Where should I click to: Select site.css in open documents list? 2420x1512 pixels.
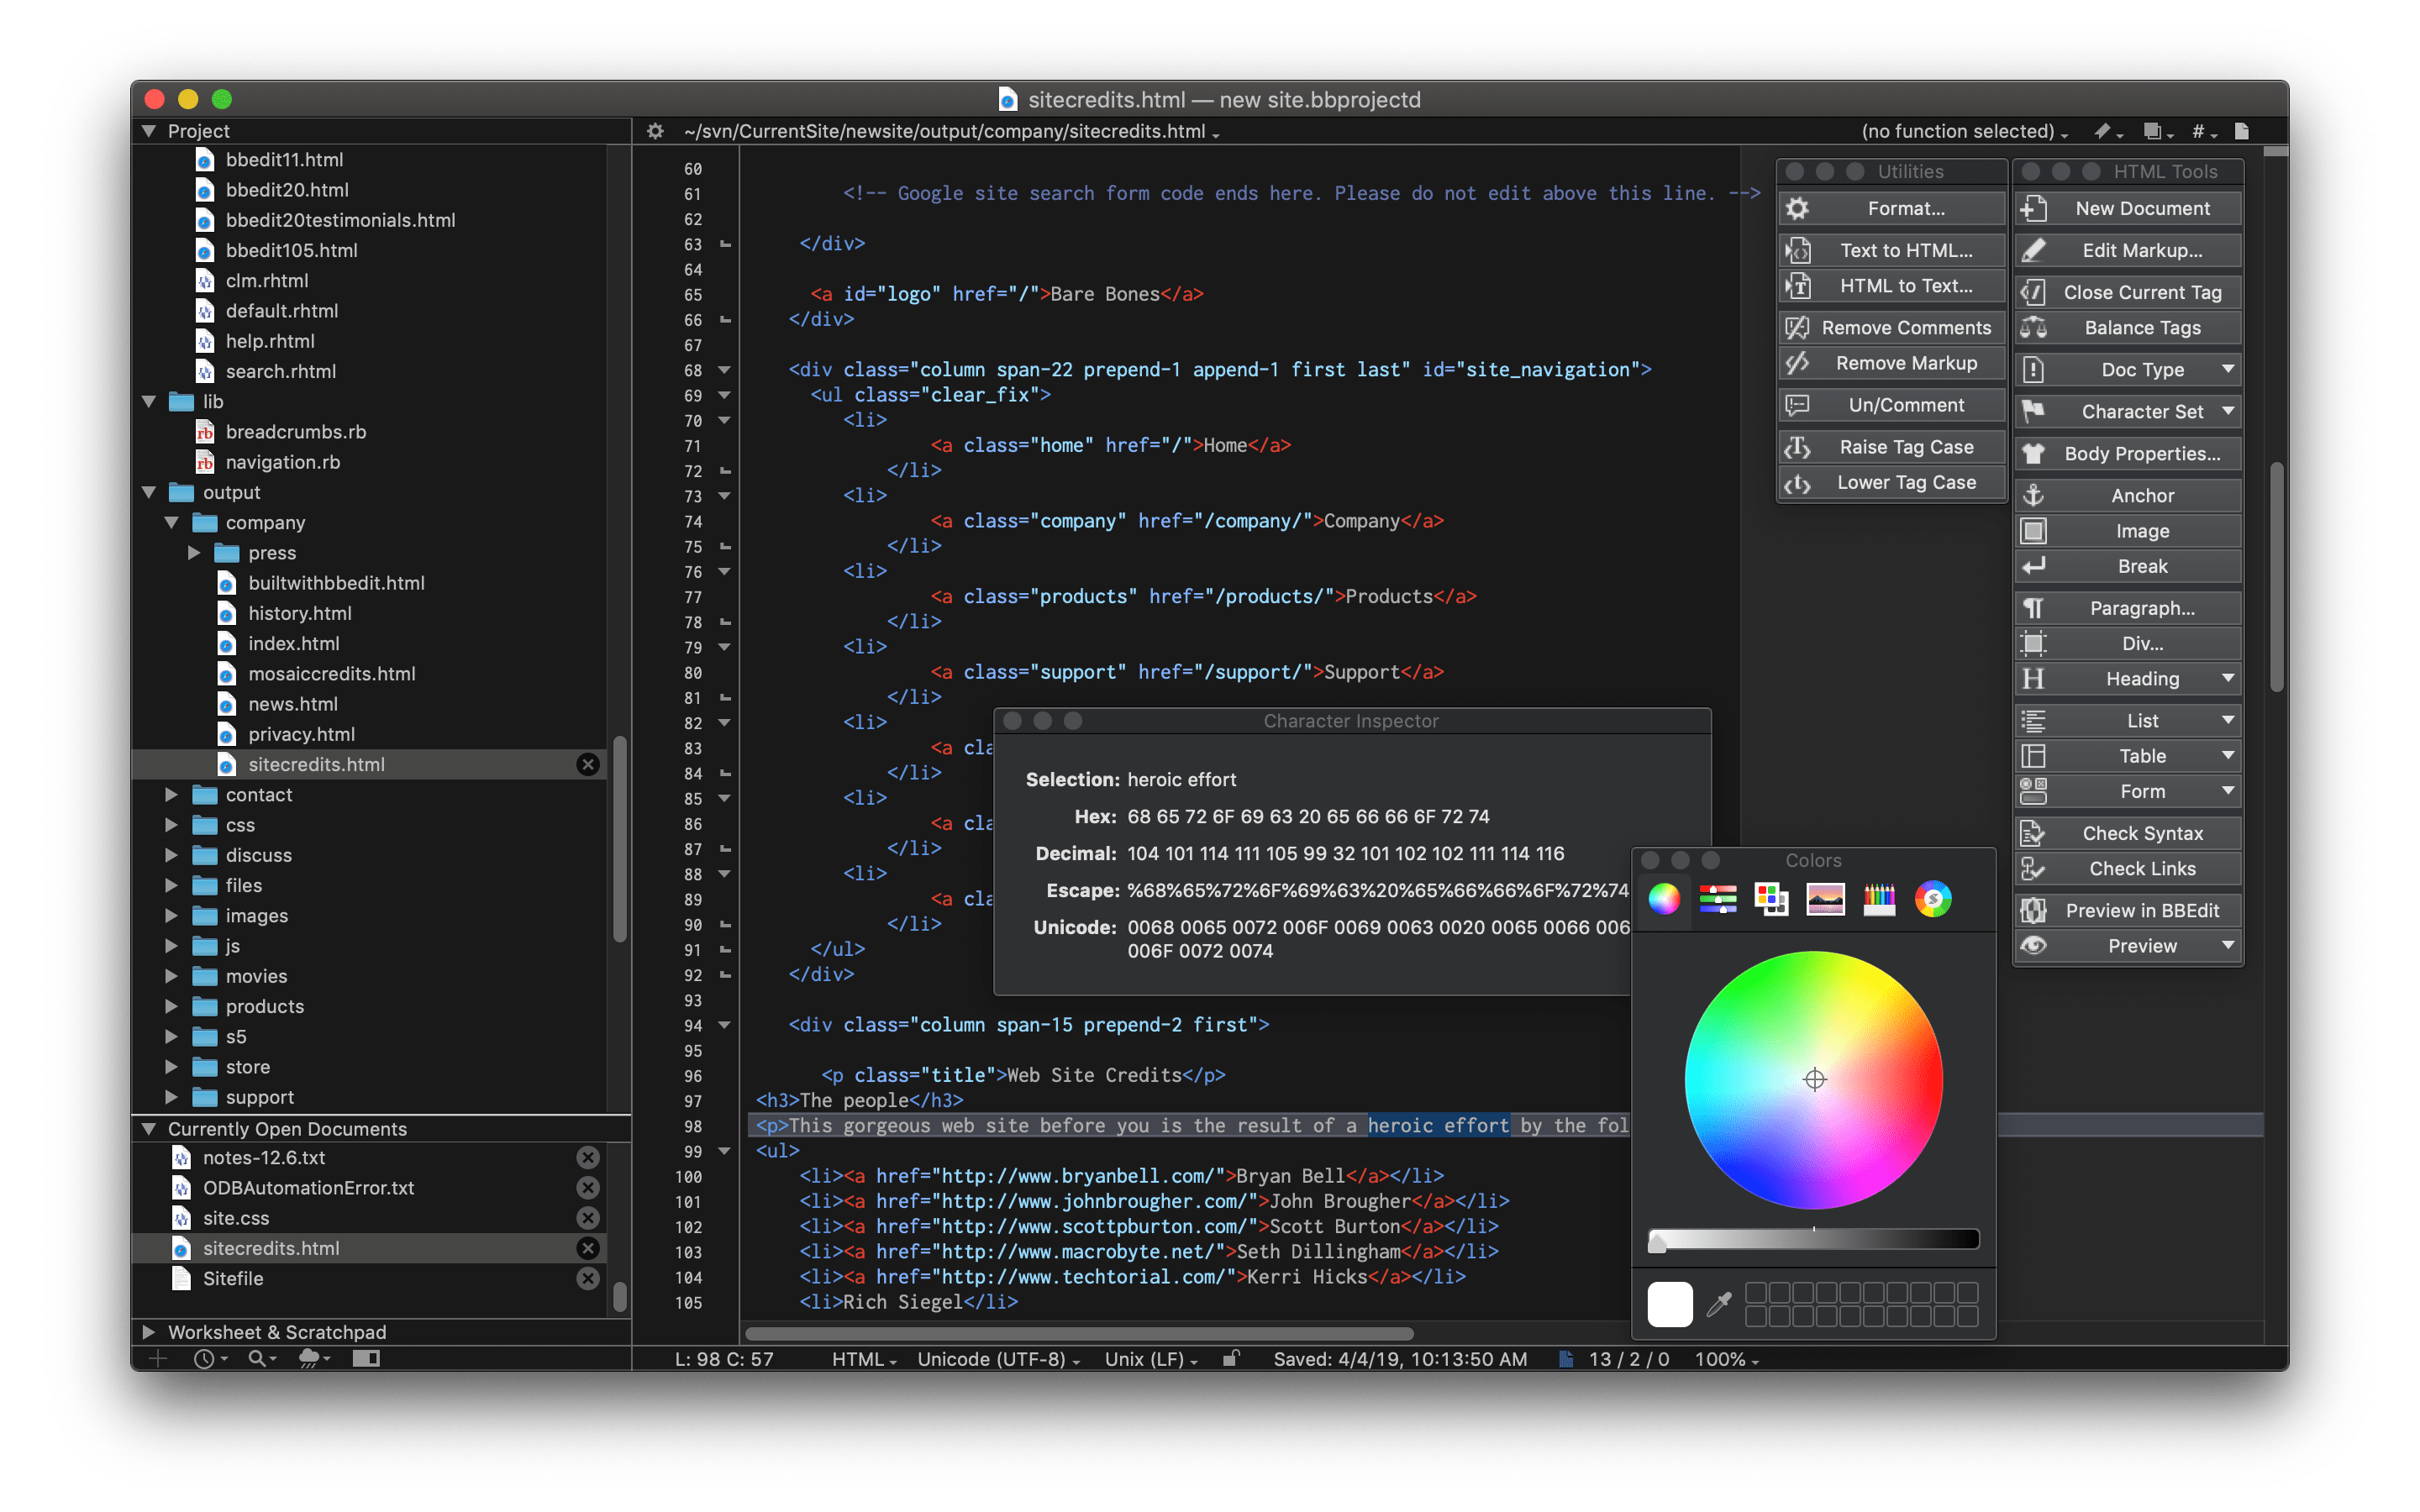236,1218
